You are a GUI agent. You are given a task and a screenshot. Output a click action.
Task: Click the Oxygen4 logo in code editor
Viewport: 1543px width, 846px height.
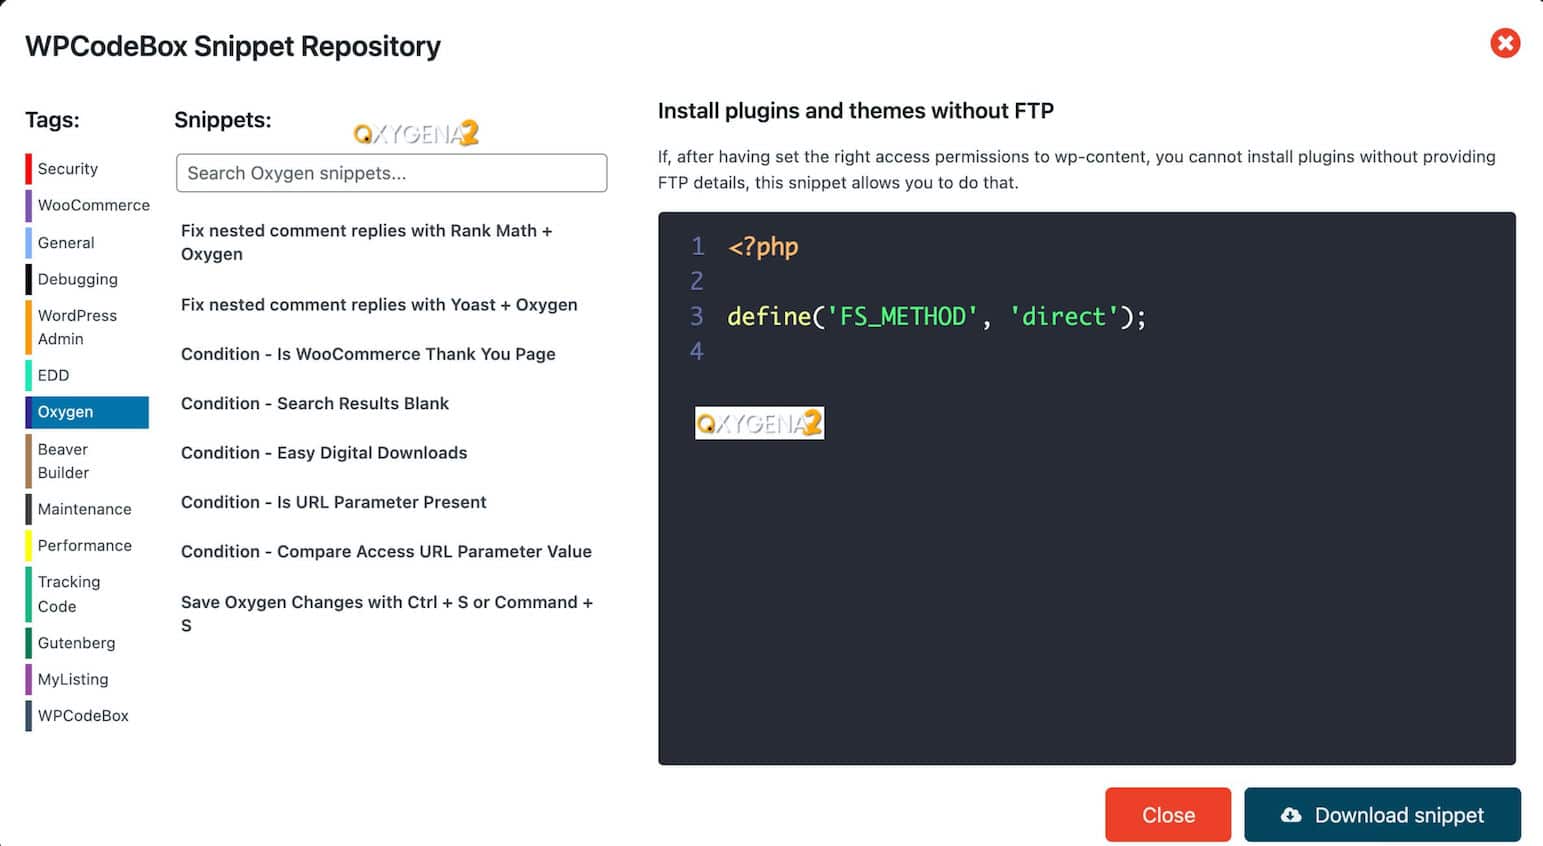[x=759, y=423]
